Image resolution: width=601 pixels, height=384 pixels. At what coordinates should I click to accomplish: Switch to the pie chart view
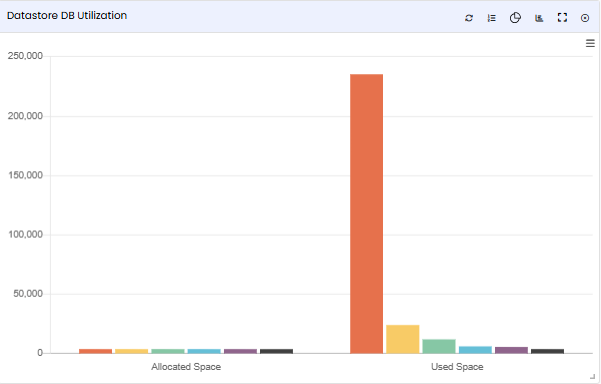click(515, 18)
